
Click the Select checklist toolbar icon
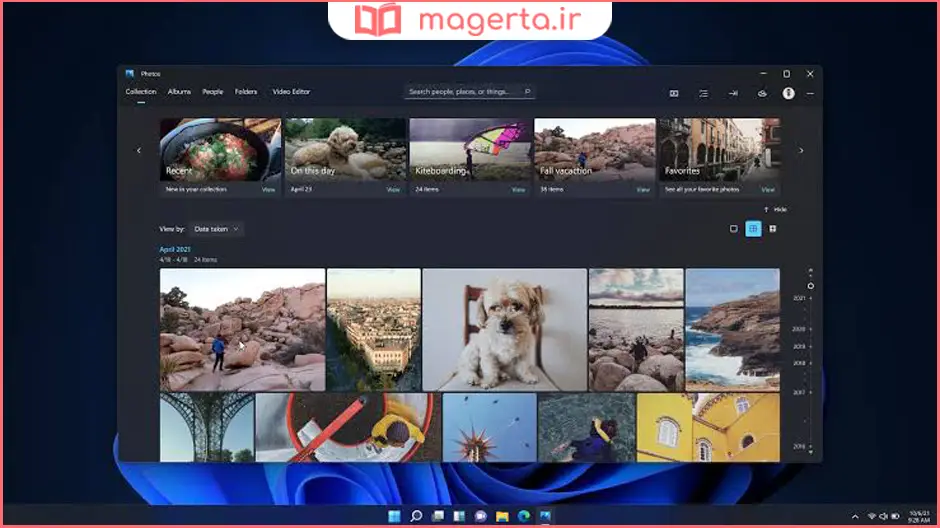click(703, 93)
